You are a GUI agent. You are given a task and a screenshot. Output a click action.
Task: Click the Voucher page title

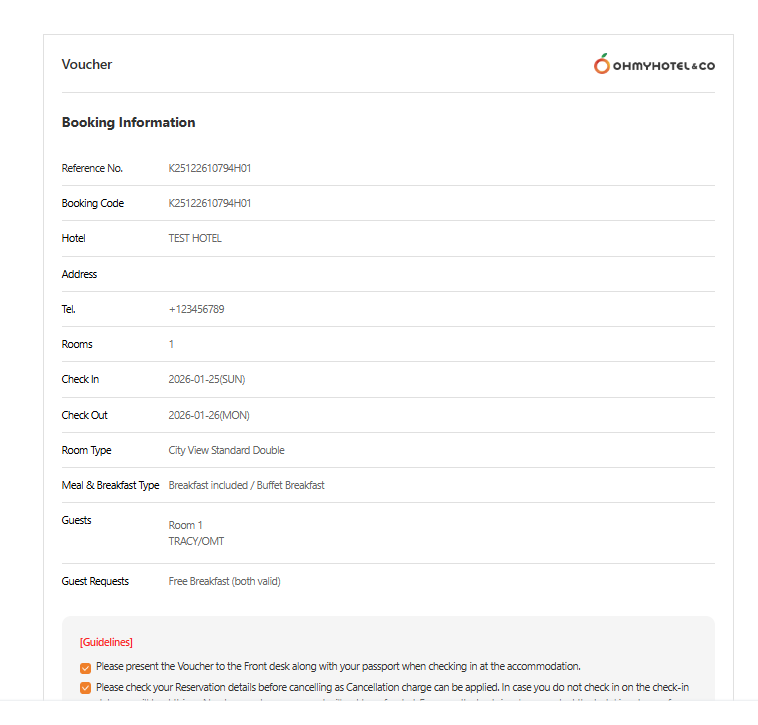point(87,65)
